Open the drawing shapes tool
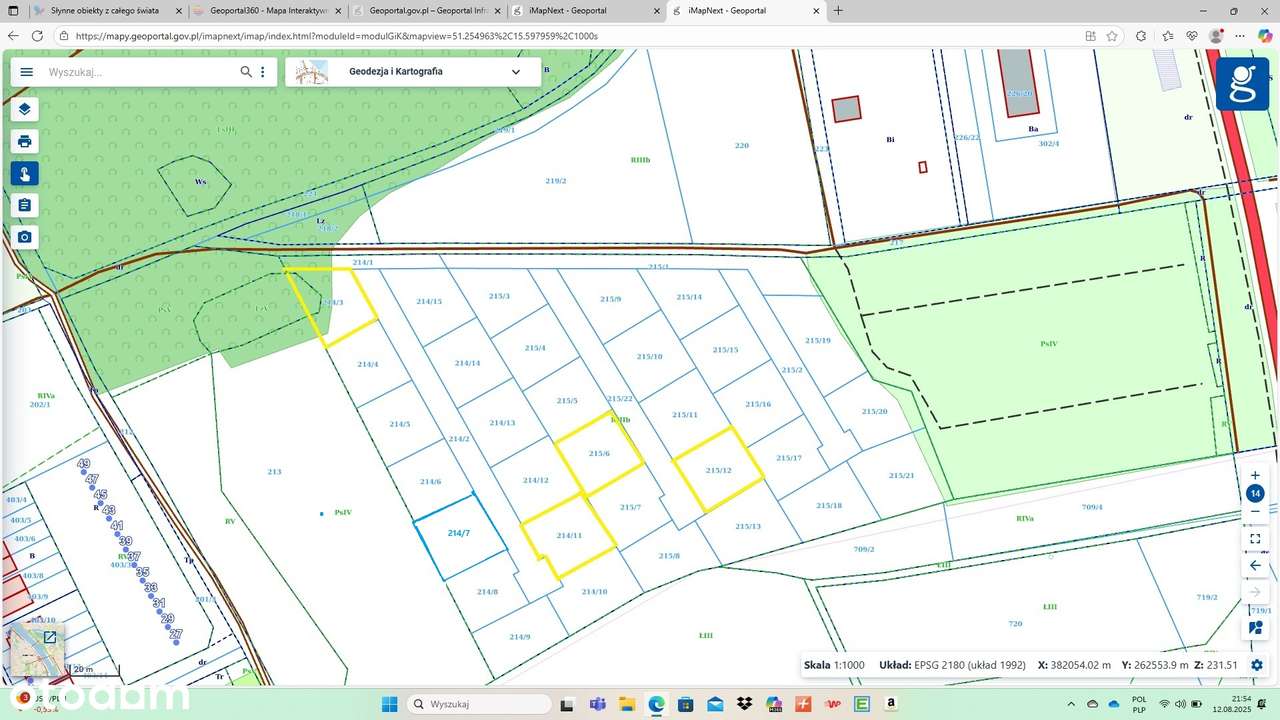This screenshot has width=1280, height=720. (x=1255, y=628)
